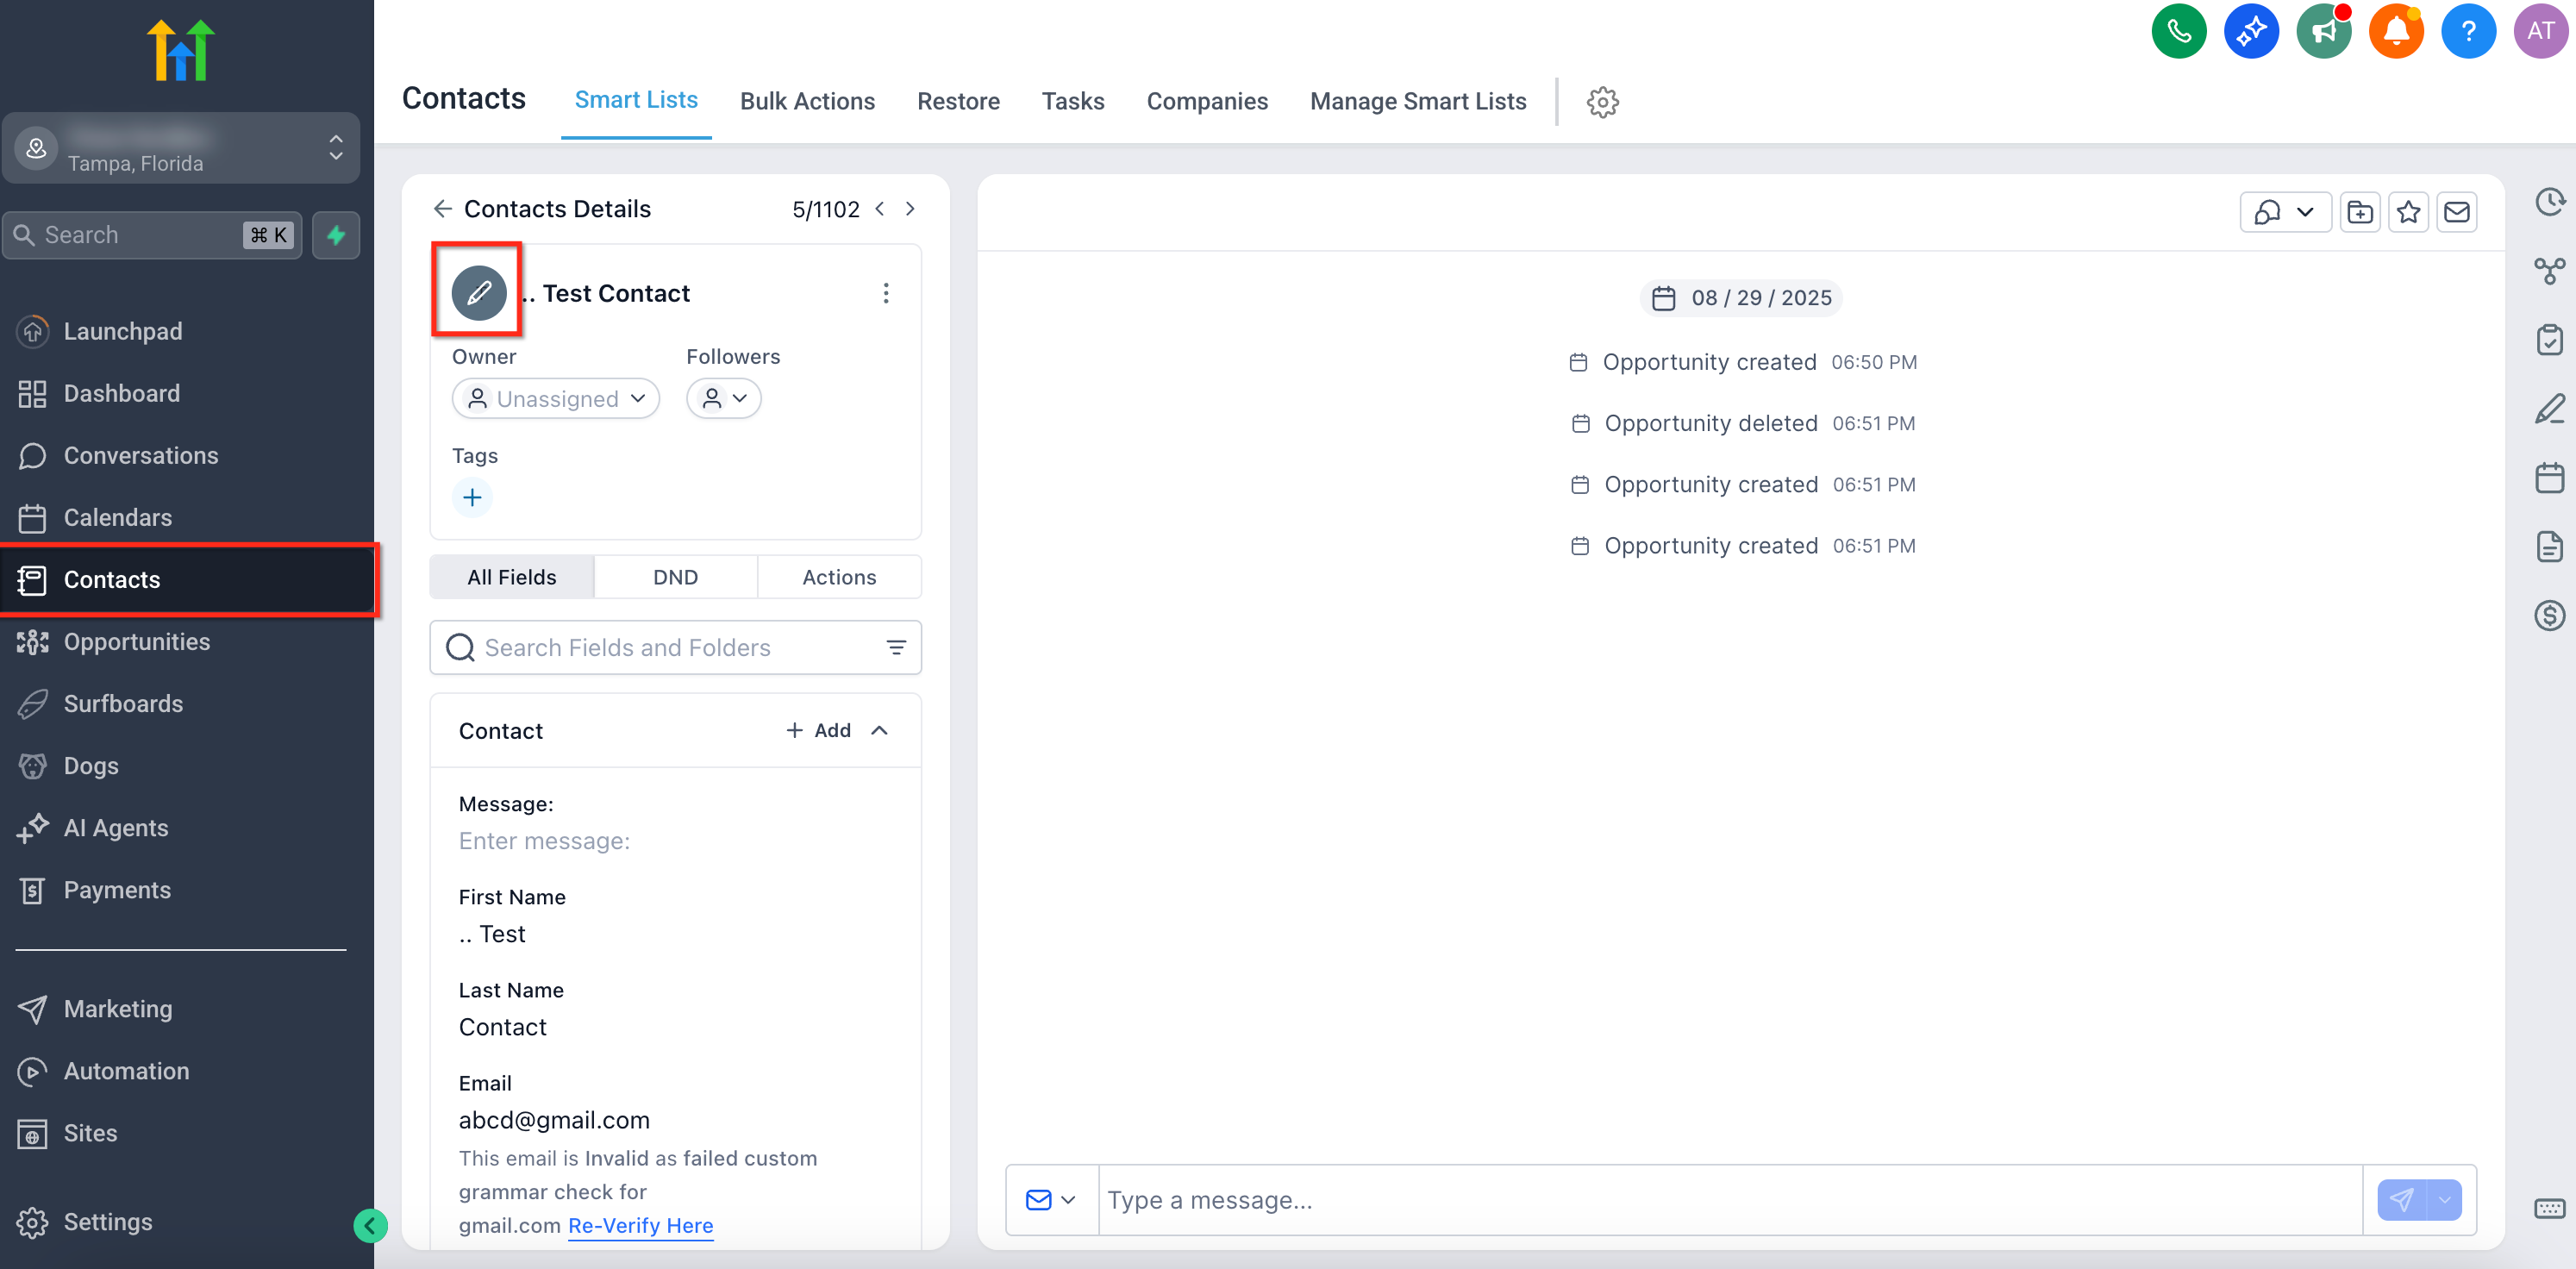Open the message channel type dropdown
This screenshot has width=2576, height=1269.
(1050, 1199)
